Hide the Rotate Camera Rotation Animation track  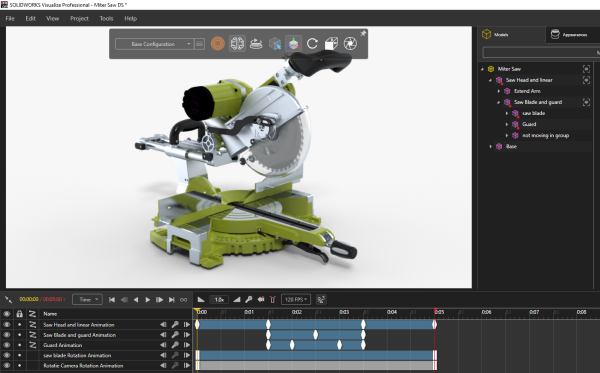tap(7, 366)
